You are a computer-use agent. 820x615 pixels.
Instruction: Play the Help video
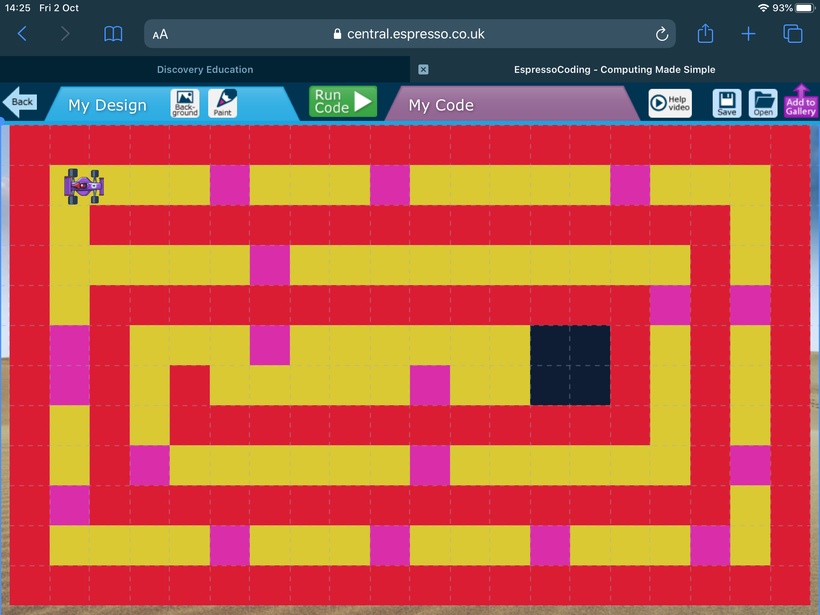click(x=670, y=103)
